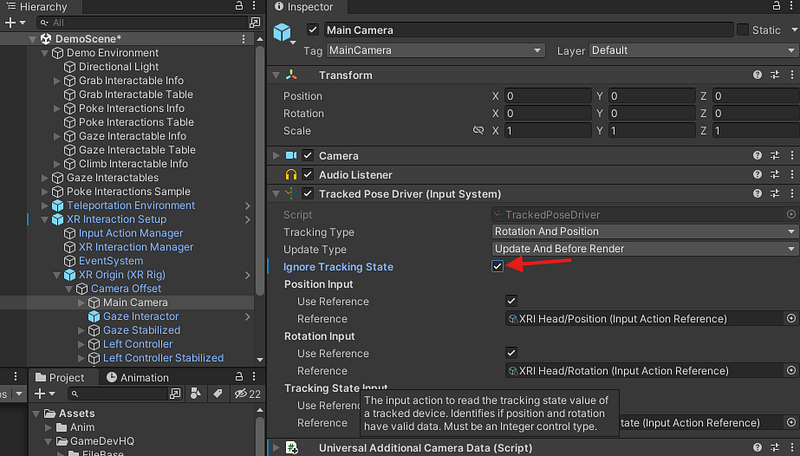The image size is (800, 456).
Task: Open Transform component help icon
Action: tap(757, 76)
